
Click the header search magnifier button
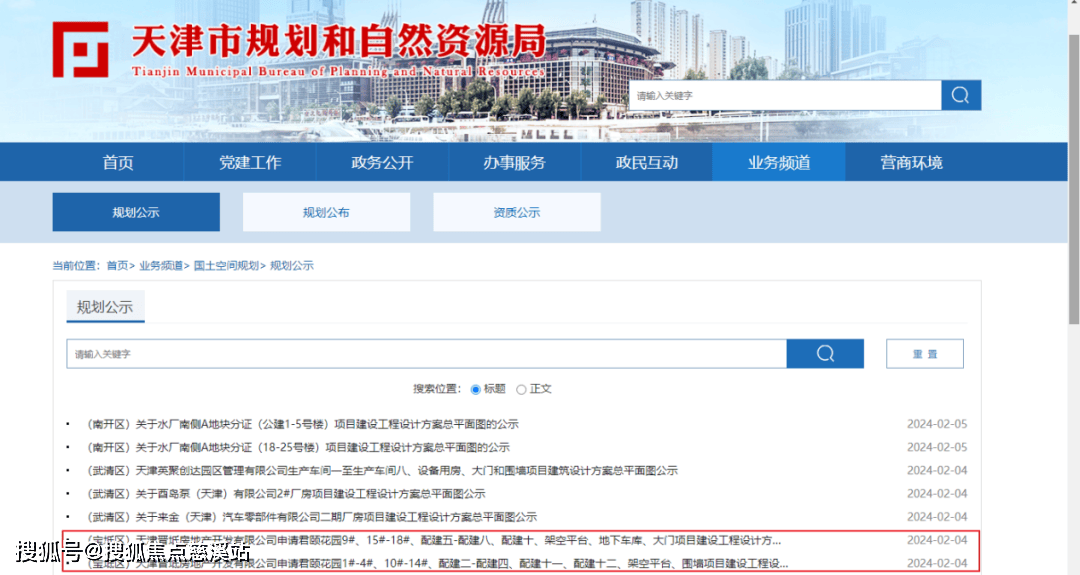(x=961, y=95)
